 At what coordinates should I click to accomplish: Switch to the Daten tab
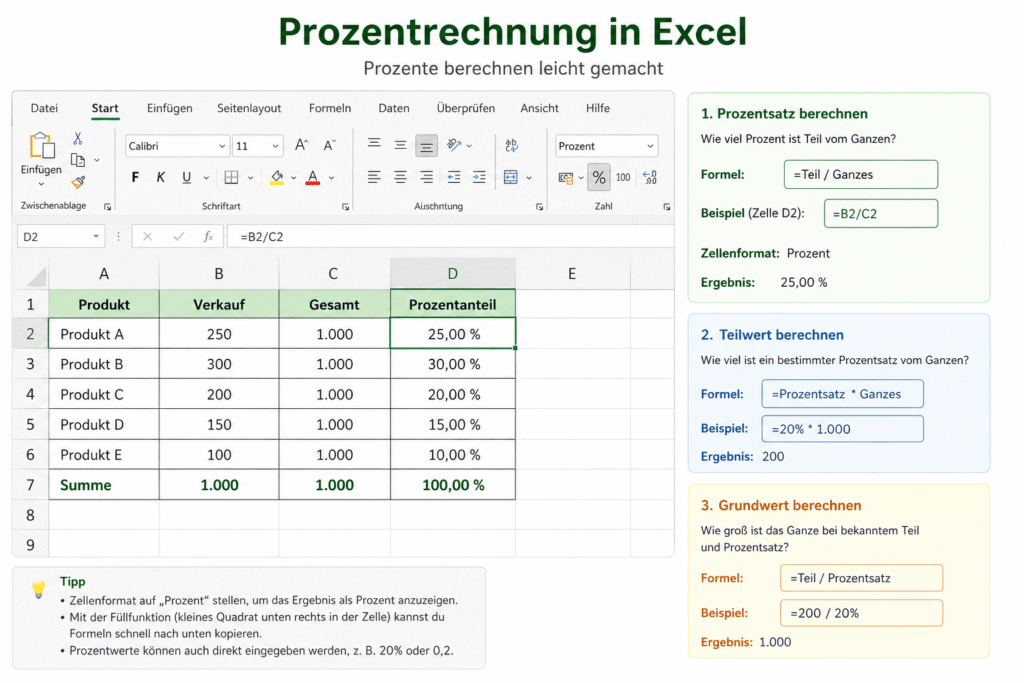[x=394, y=108]
